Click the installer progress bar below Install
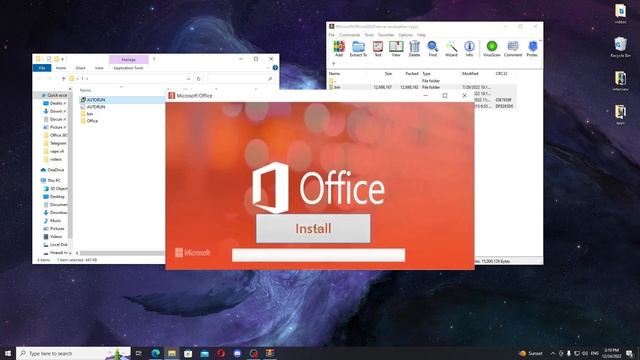 (318, 255)
